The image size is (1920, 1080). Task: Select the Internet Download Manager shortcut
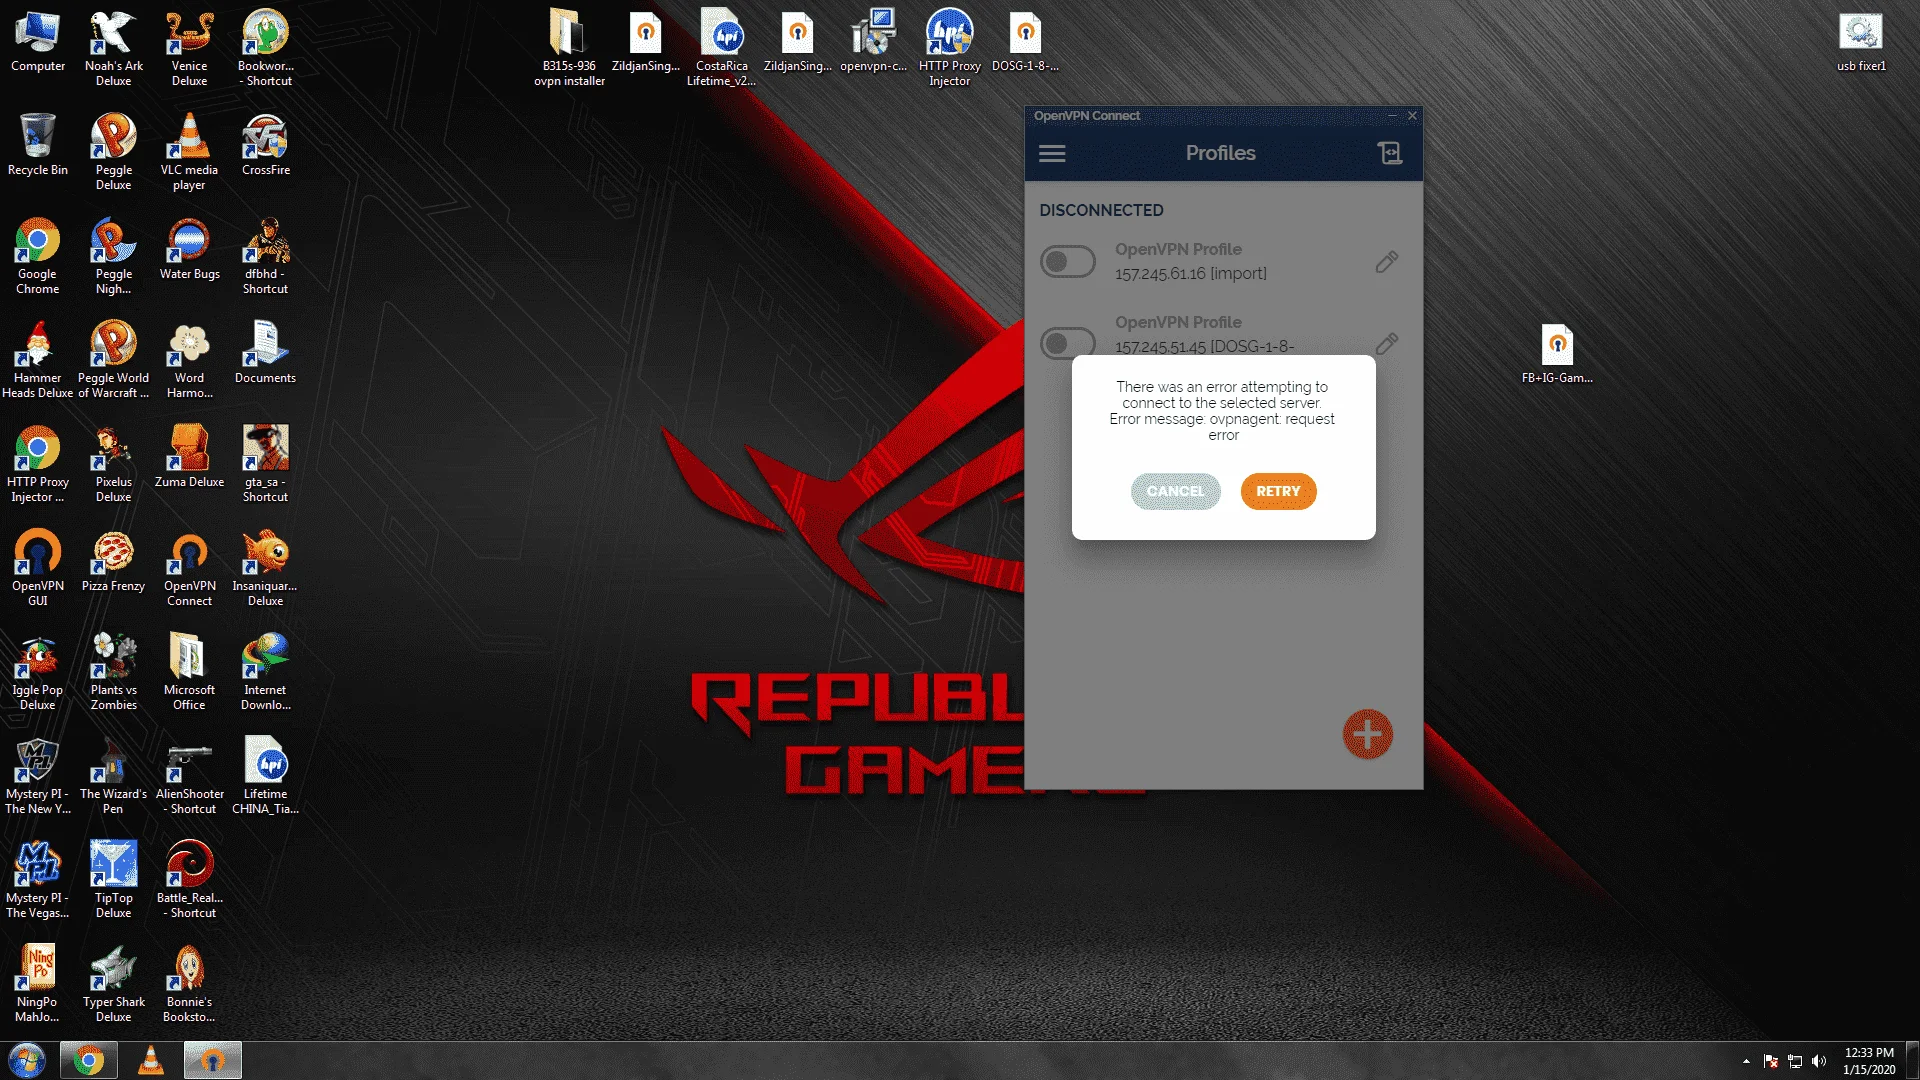tap(265, 672)
